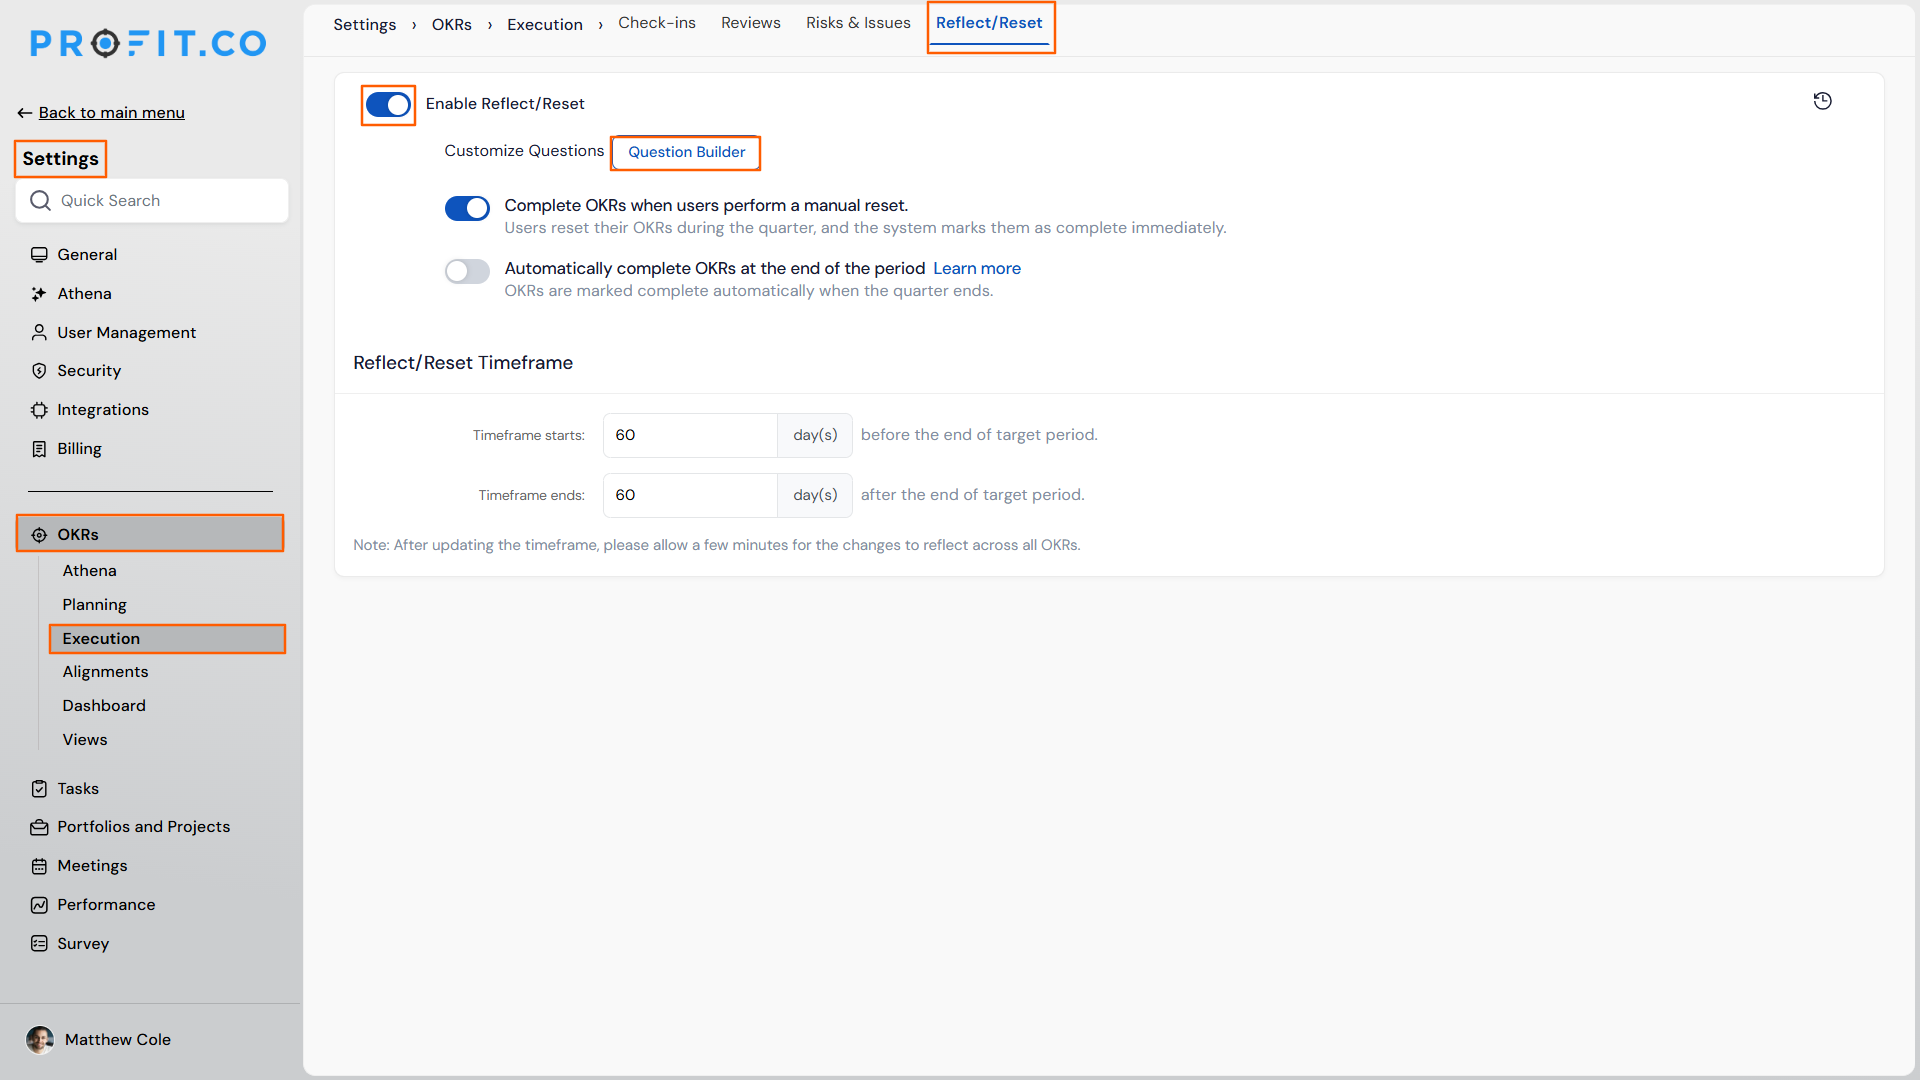Switch to the Reviews tab
The width and height of the screenshot is (1920, 1080).
[x=750, y=23]
